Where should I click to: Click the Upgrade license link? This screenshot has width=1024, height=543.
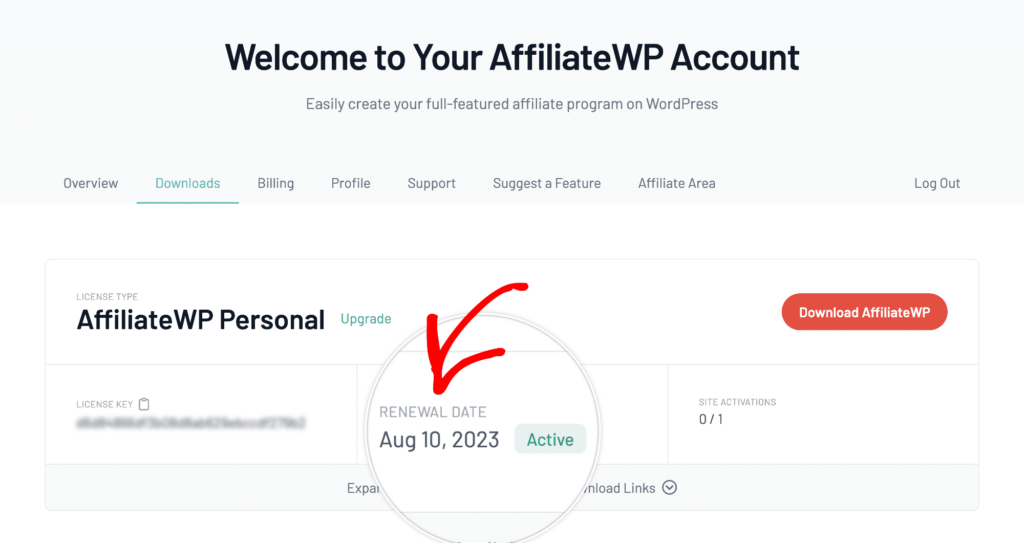pyautogui.click(x=366, y=319)
